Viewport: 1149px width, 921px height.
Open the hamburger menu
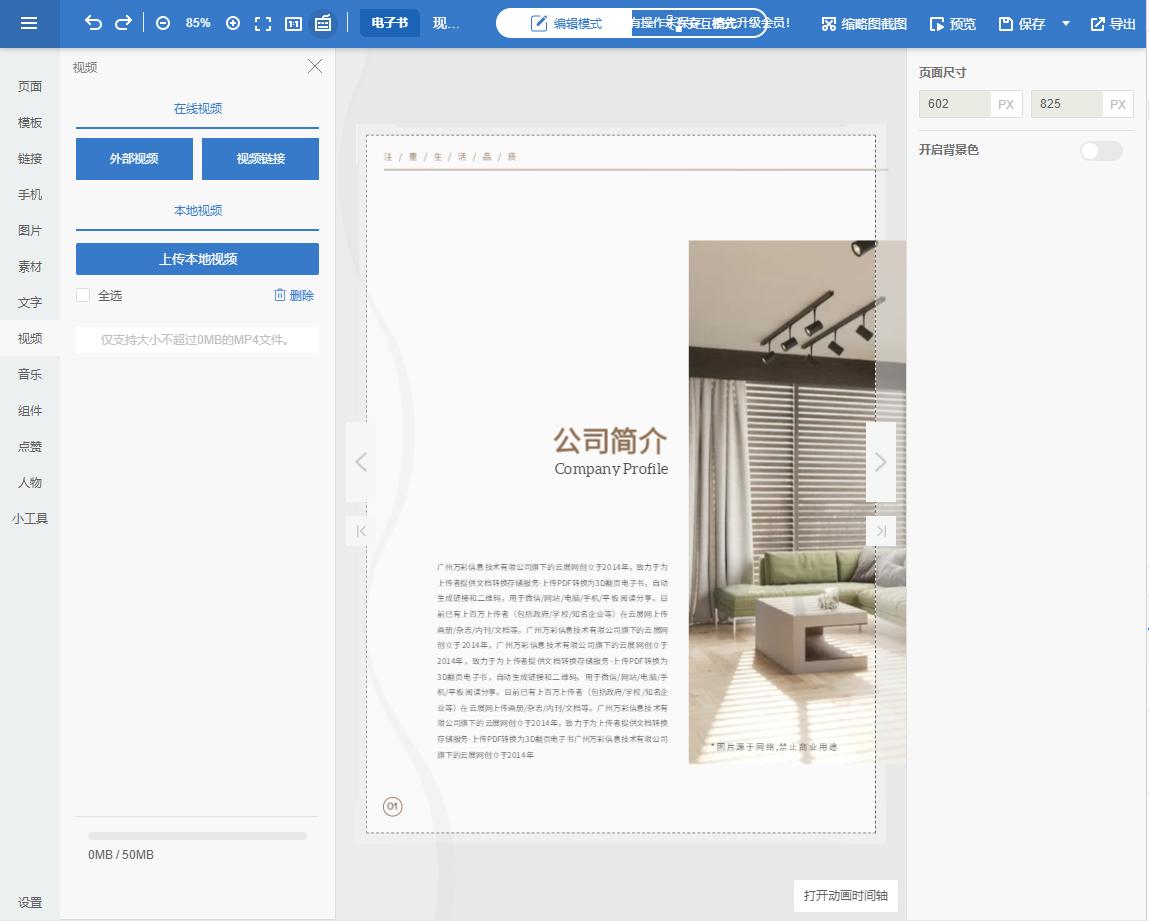[x=29, y=22]
